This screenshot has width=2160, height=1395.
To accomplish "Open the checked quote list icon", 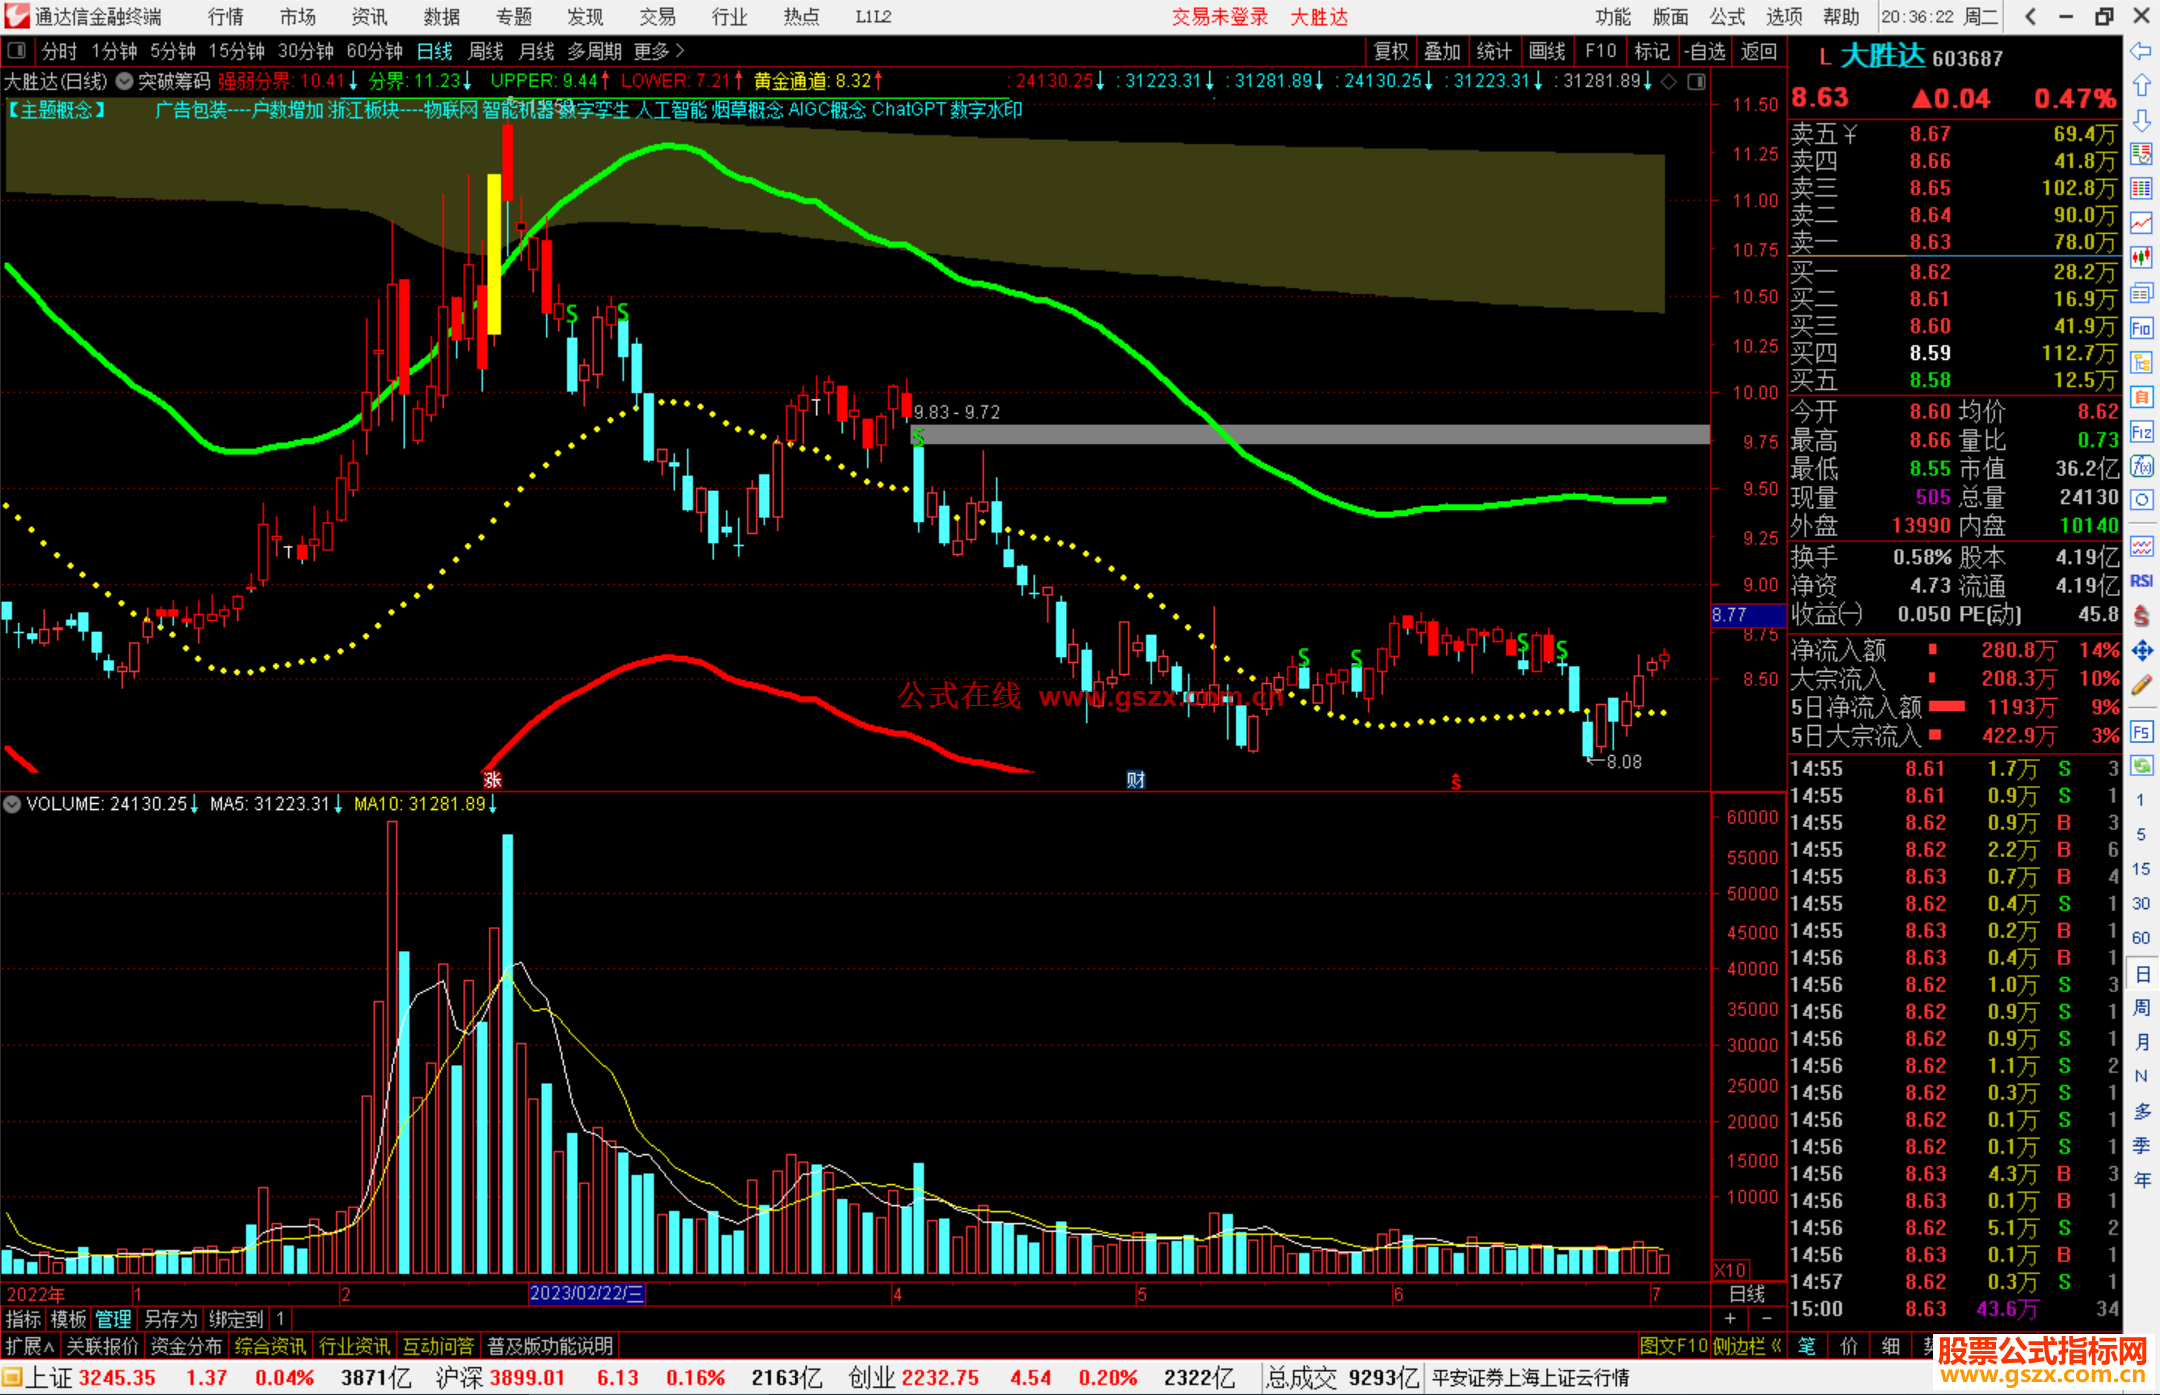I will pyautogui.click(x=2141, y=154).
